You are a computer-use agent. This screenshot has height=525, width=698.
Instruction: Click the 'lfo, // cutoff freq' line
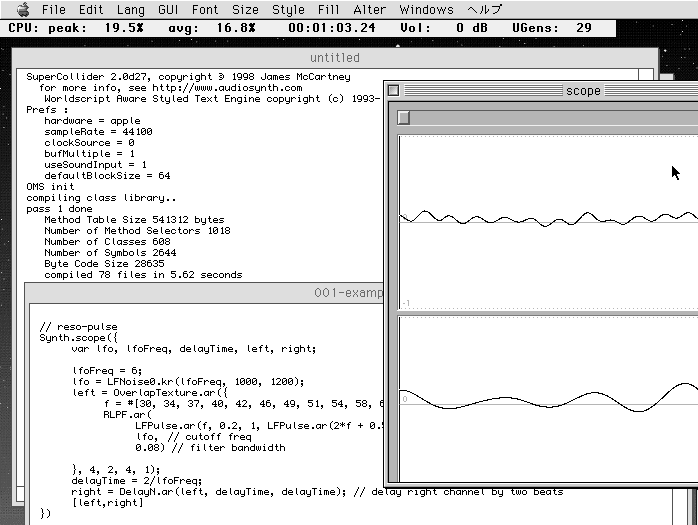(x=194, y=437)
